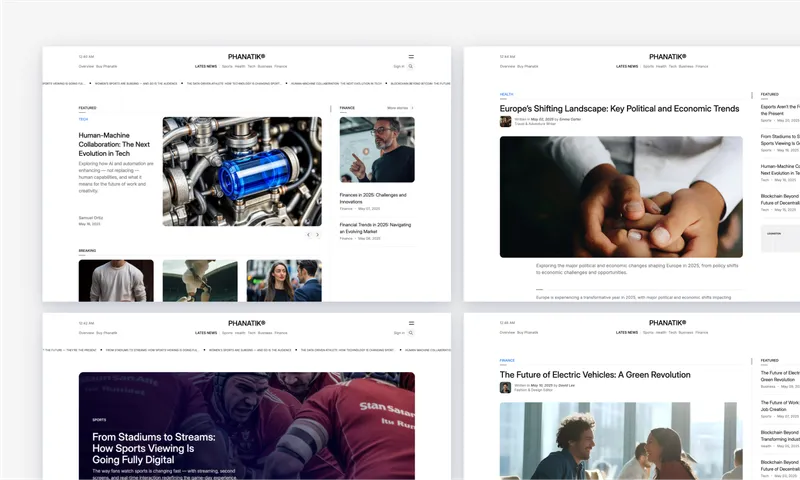
Task: Select HEALTH category tag above Europe headline
Action: click(506, 95)
